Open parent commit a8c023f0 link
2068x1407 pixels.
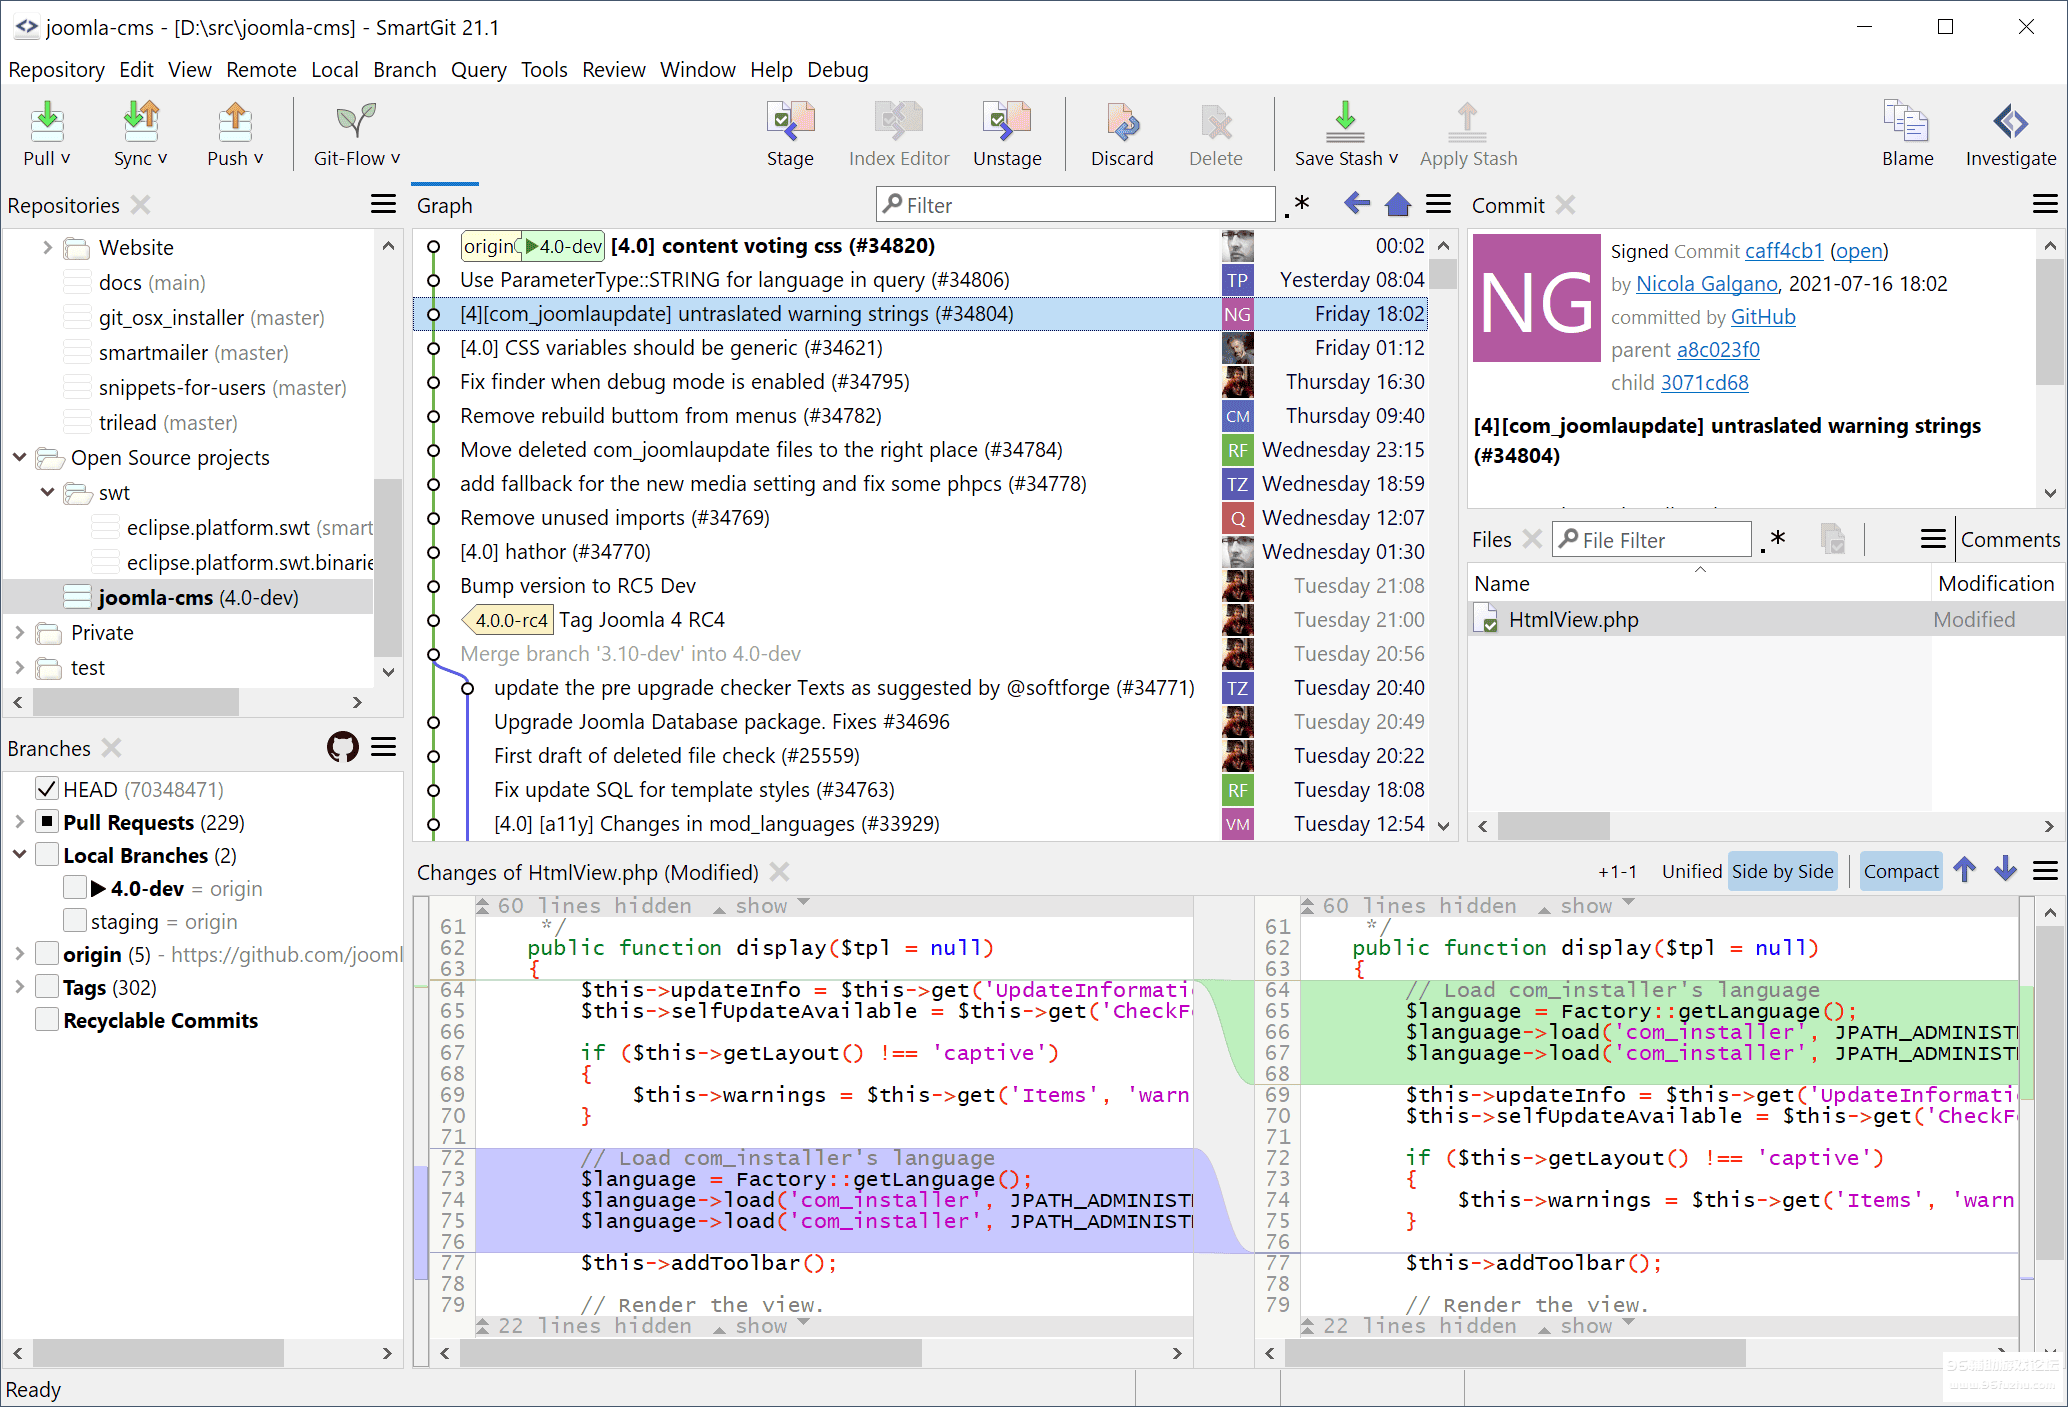tap(1718, 349)
